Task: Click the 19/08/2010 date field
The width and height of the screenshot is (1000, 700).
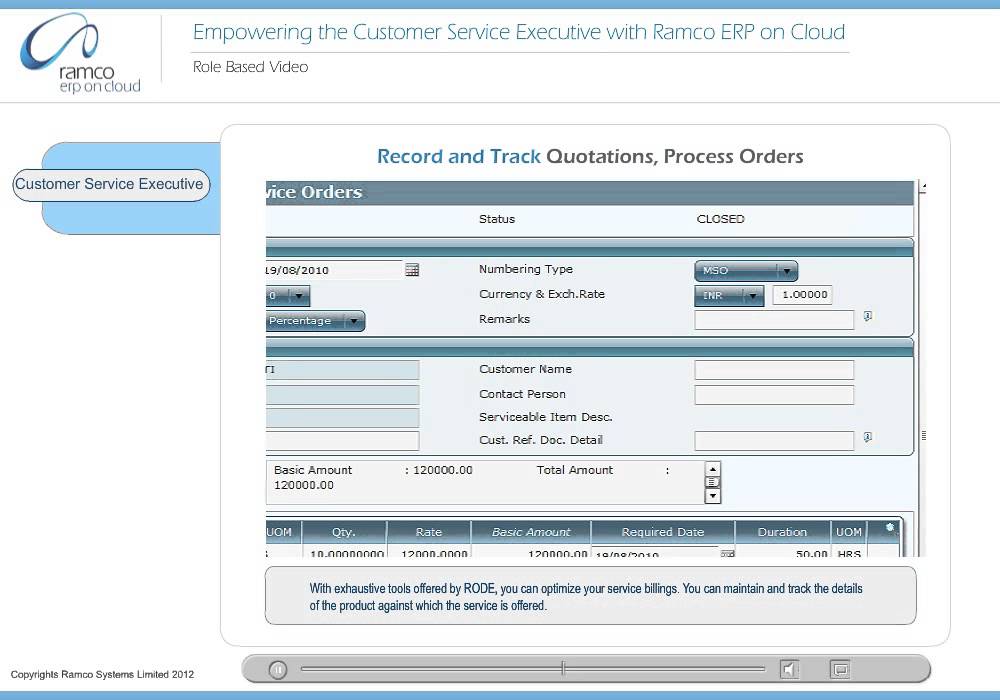Action: 334,270
